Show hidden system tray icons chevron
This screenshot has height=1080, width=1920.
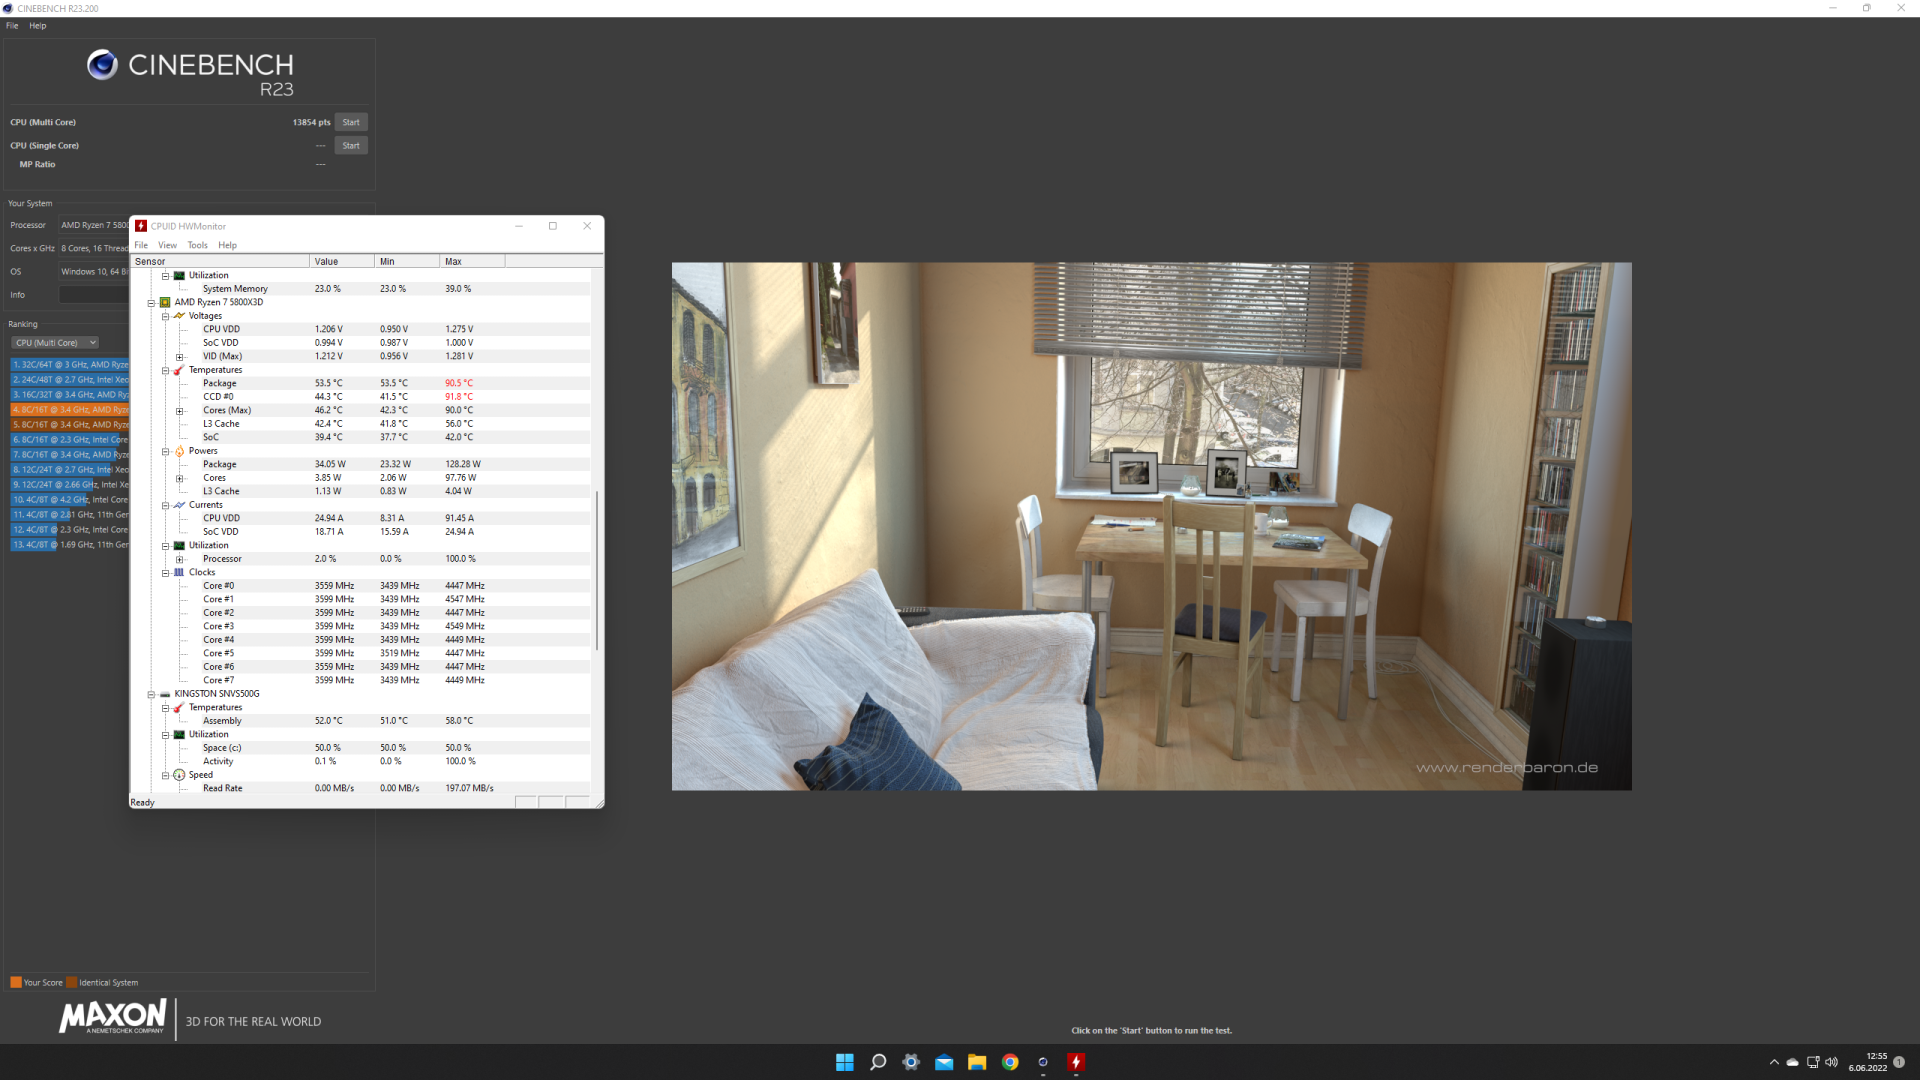[1774, 1062]
